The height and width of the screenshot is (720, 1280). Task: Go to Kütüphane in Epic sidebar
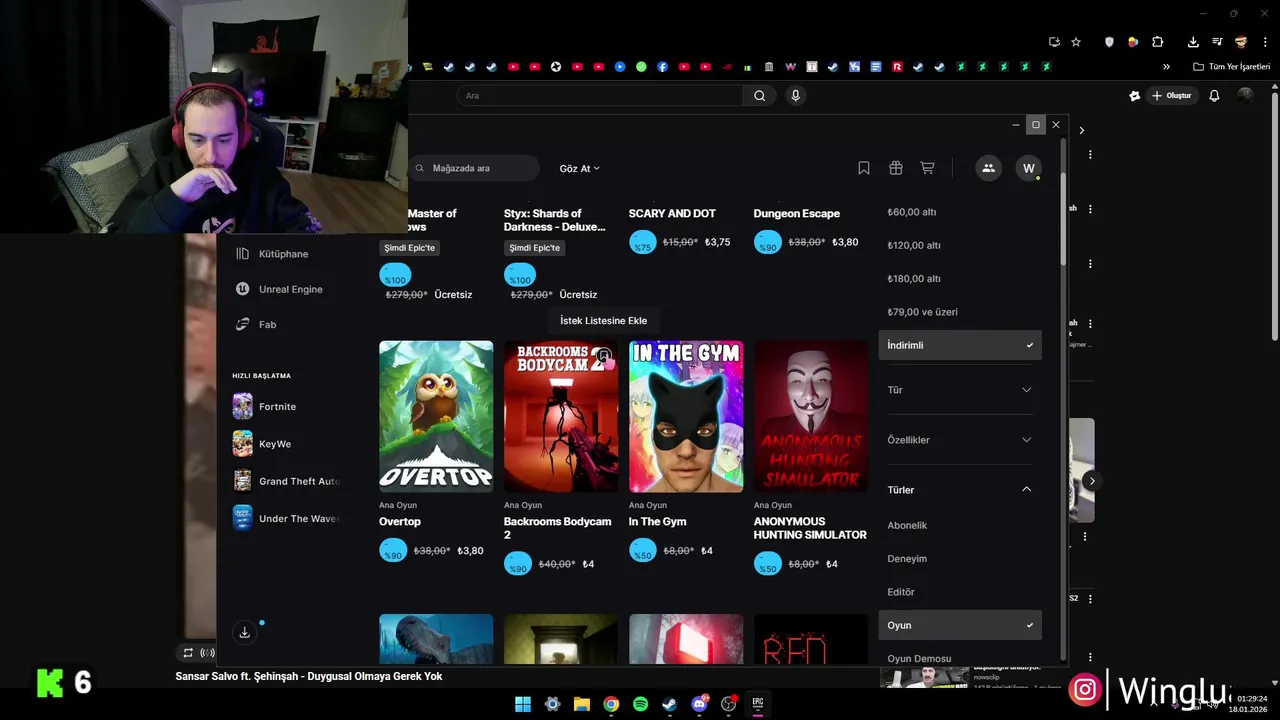[x=284, y=254]
